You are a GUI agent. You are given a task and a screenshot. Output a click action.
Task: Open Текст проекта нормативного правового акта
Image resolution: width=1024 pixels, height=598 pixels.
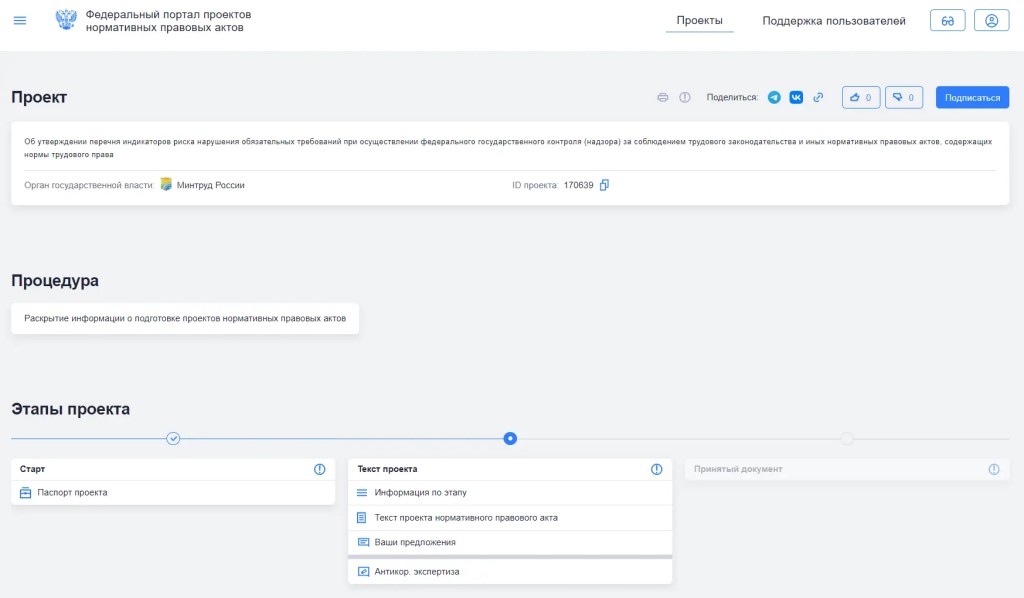510,518
